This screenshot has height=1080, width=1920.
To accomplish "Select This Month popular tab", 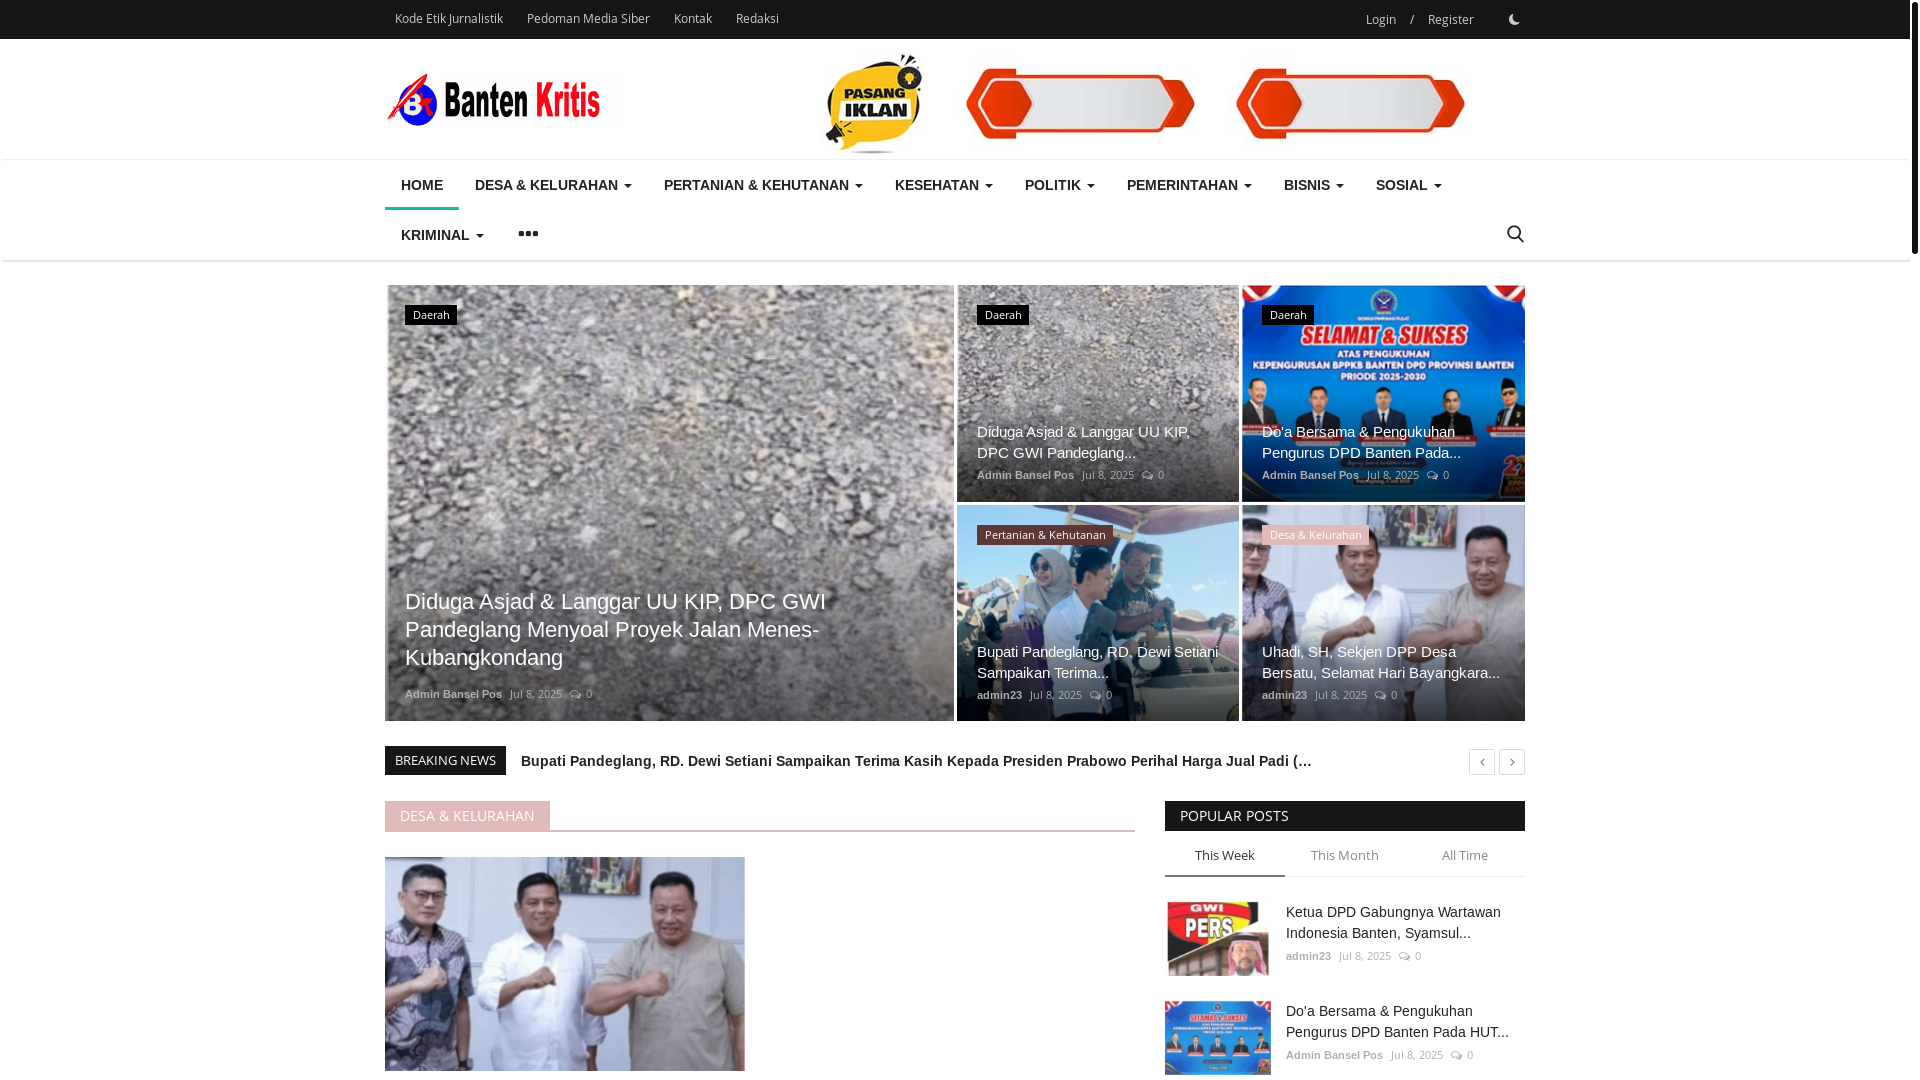I will pos(1344,856).
